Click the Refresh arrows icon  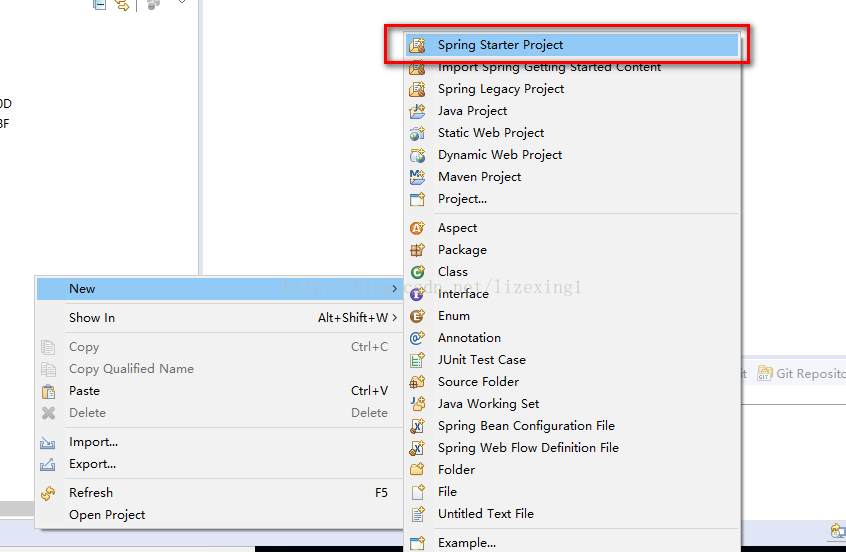click(x=48, y=493)
